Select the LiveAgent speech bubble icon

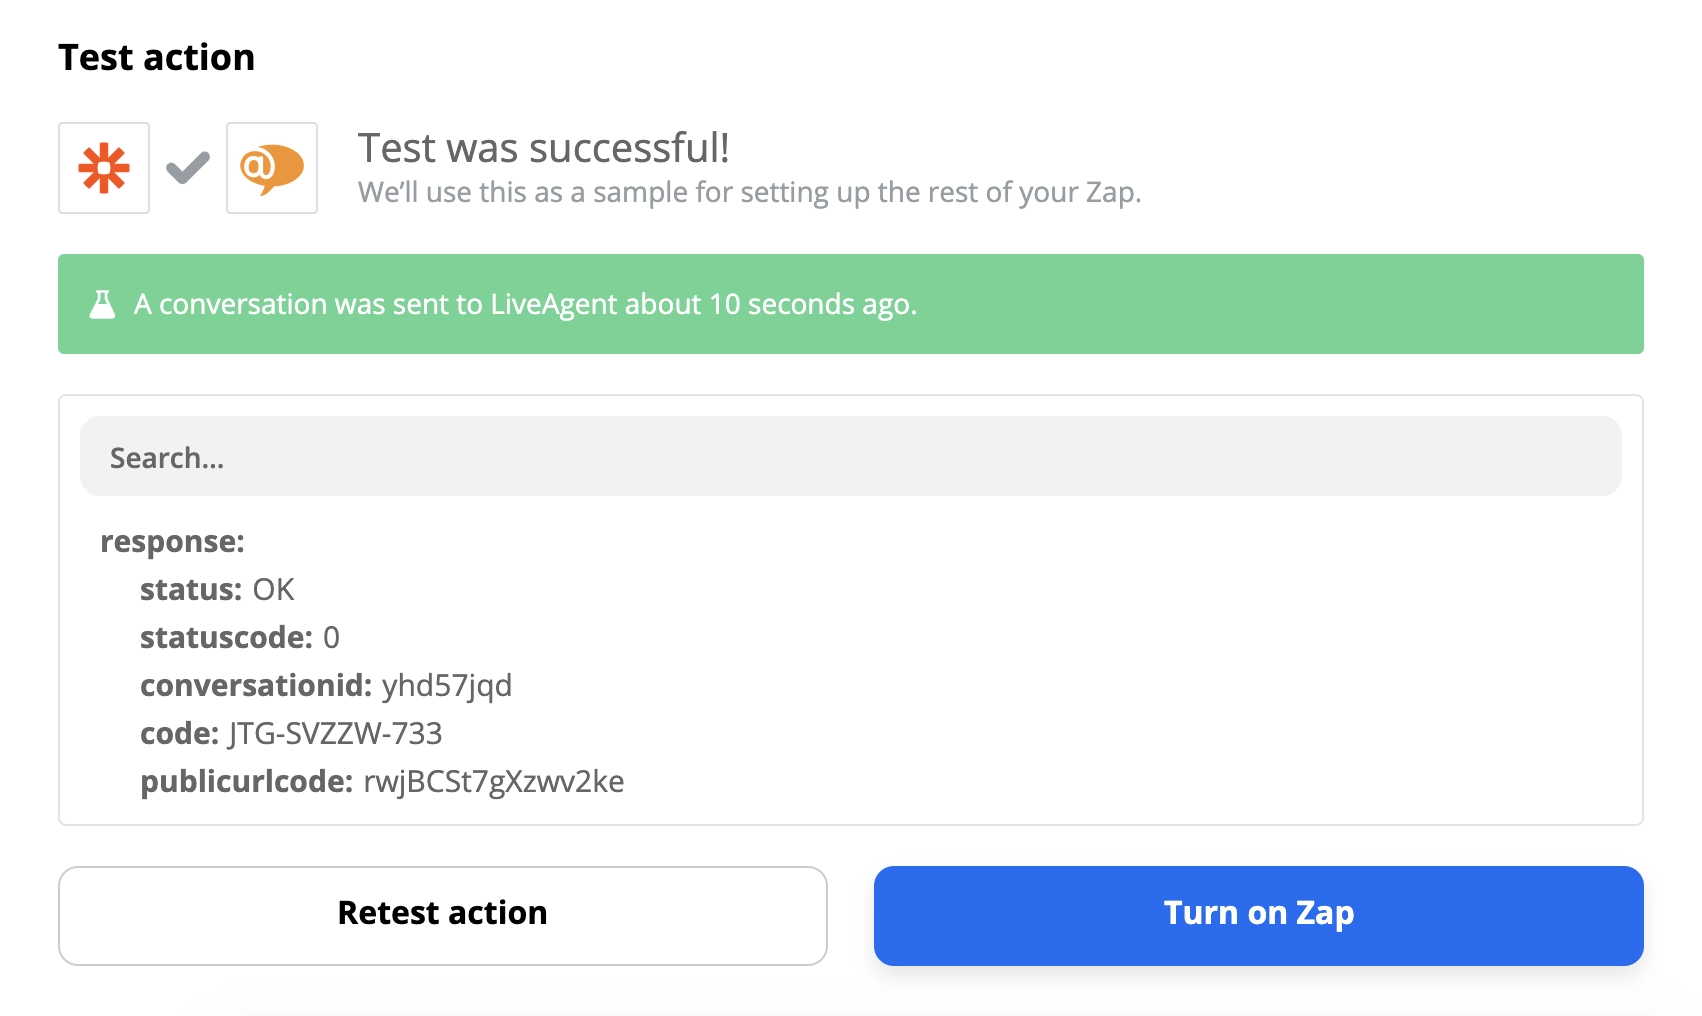tap(270, 167)
